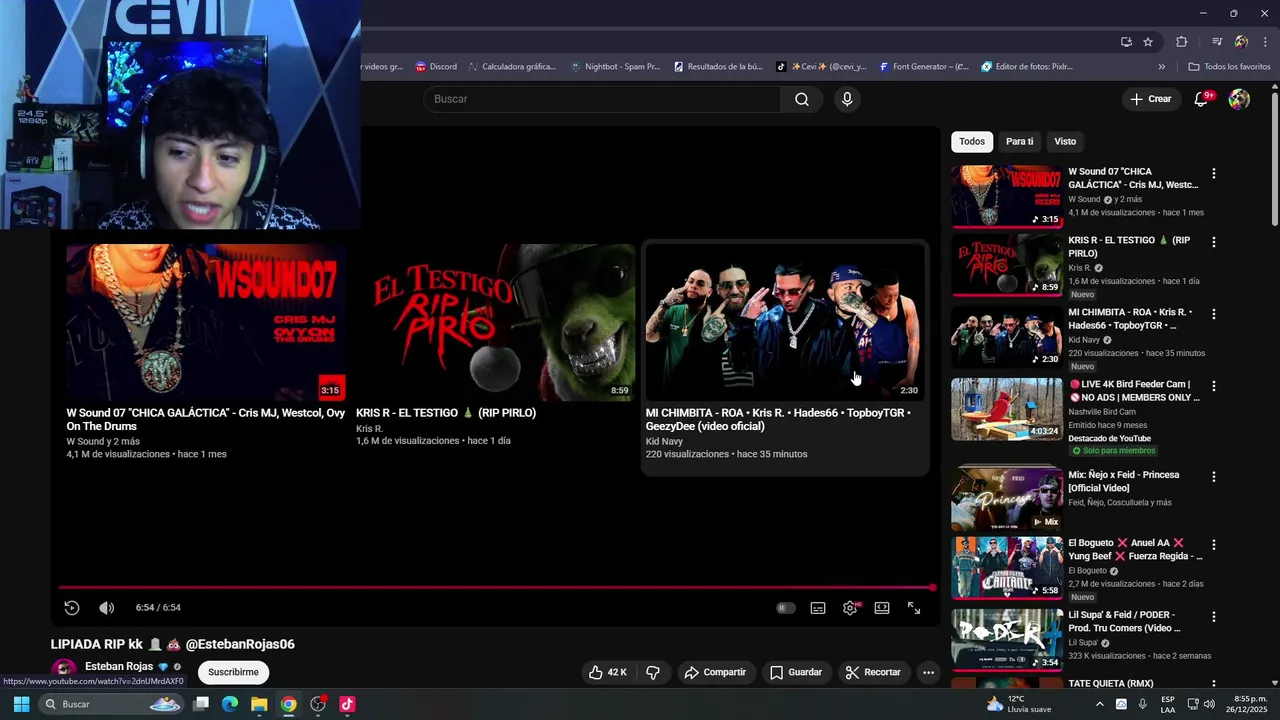1280x720 pixels.
Task: Click the red video progress bar
Action: coord(495,588)
